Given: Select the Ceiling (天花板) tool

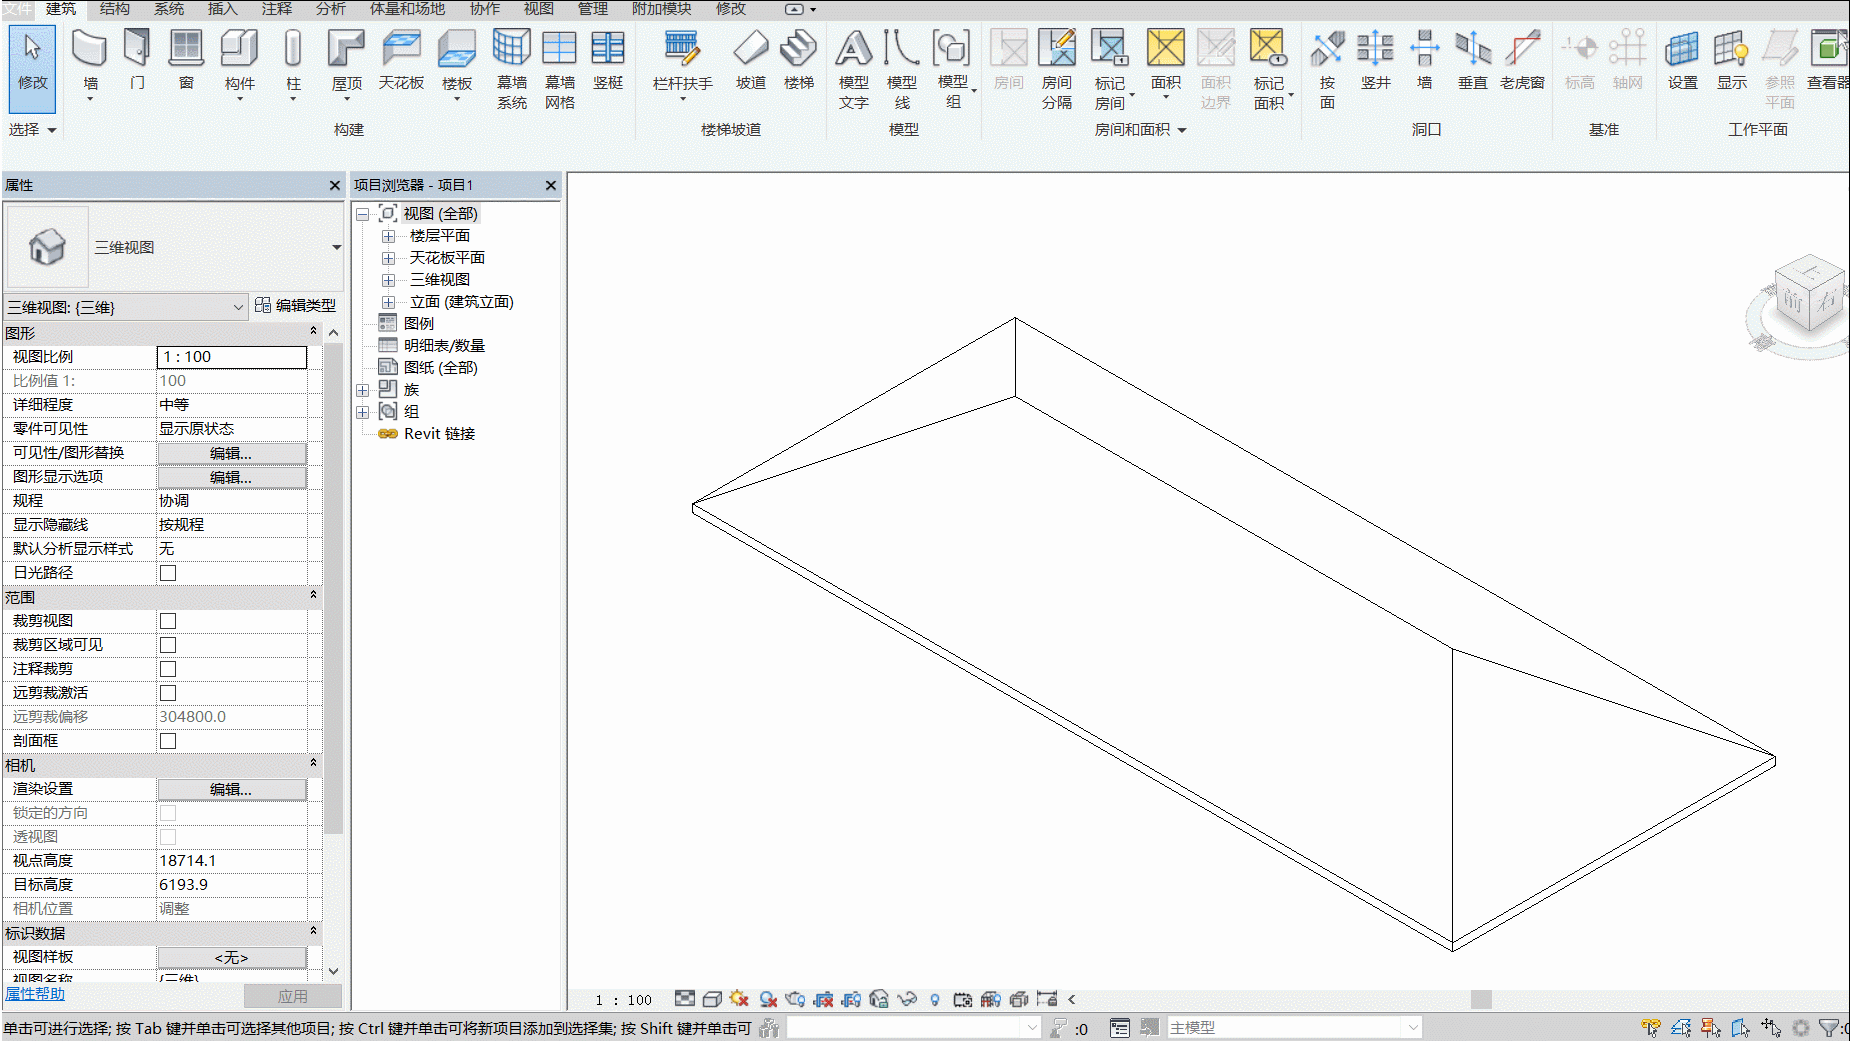Looking at the screenshot, I should point(401,60).
